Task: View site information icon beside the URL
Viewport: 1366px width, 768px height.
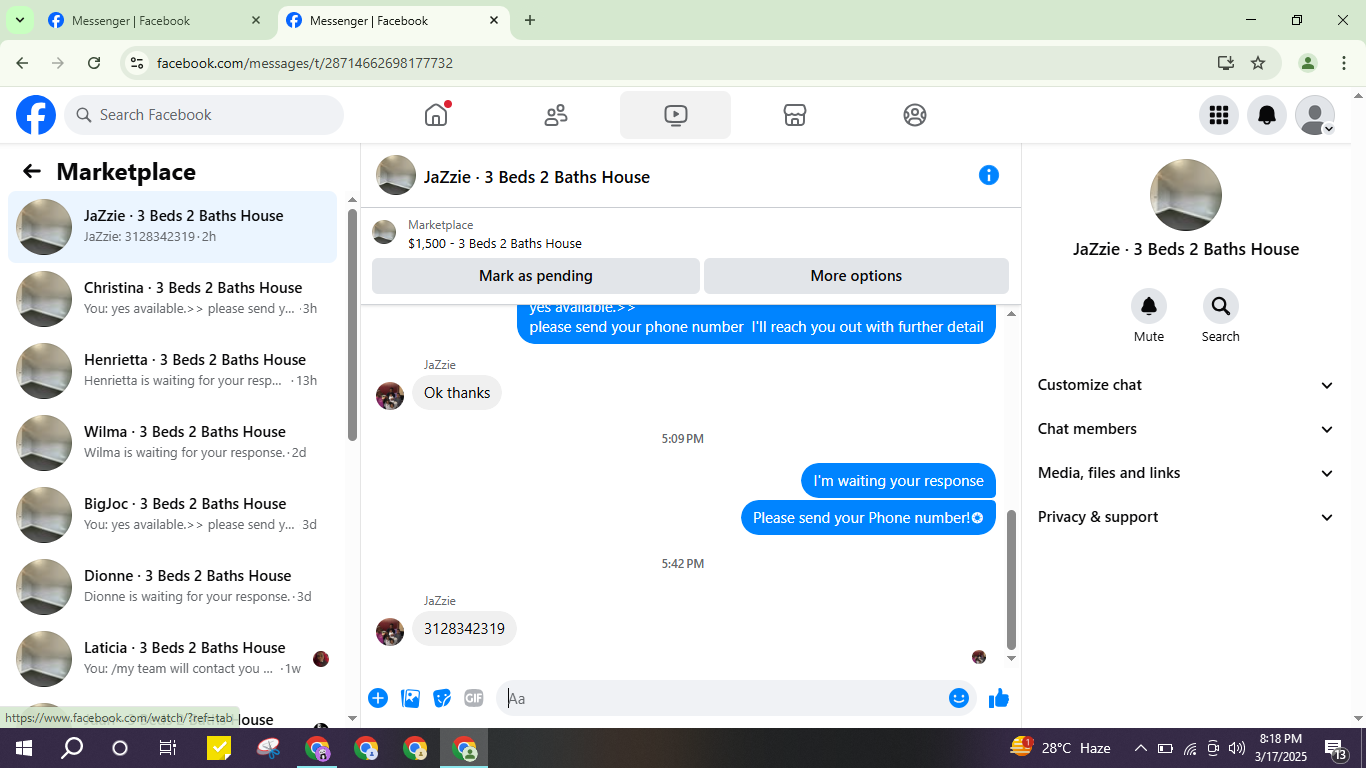Action: (x=138, y=63)
